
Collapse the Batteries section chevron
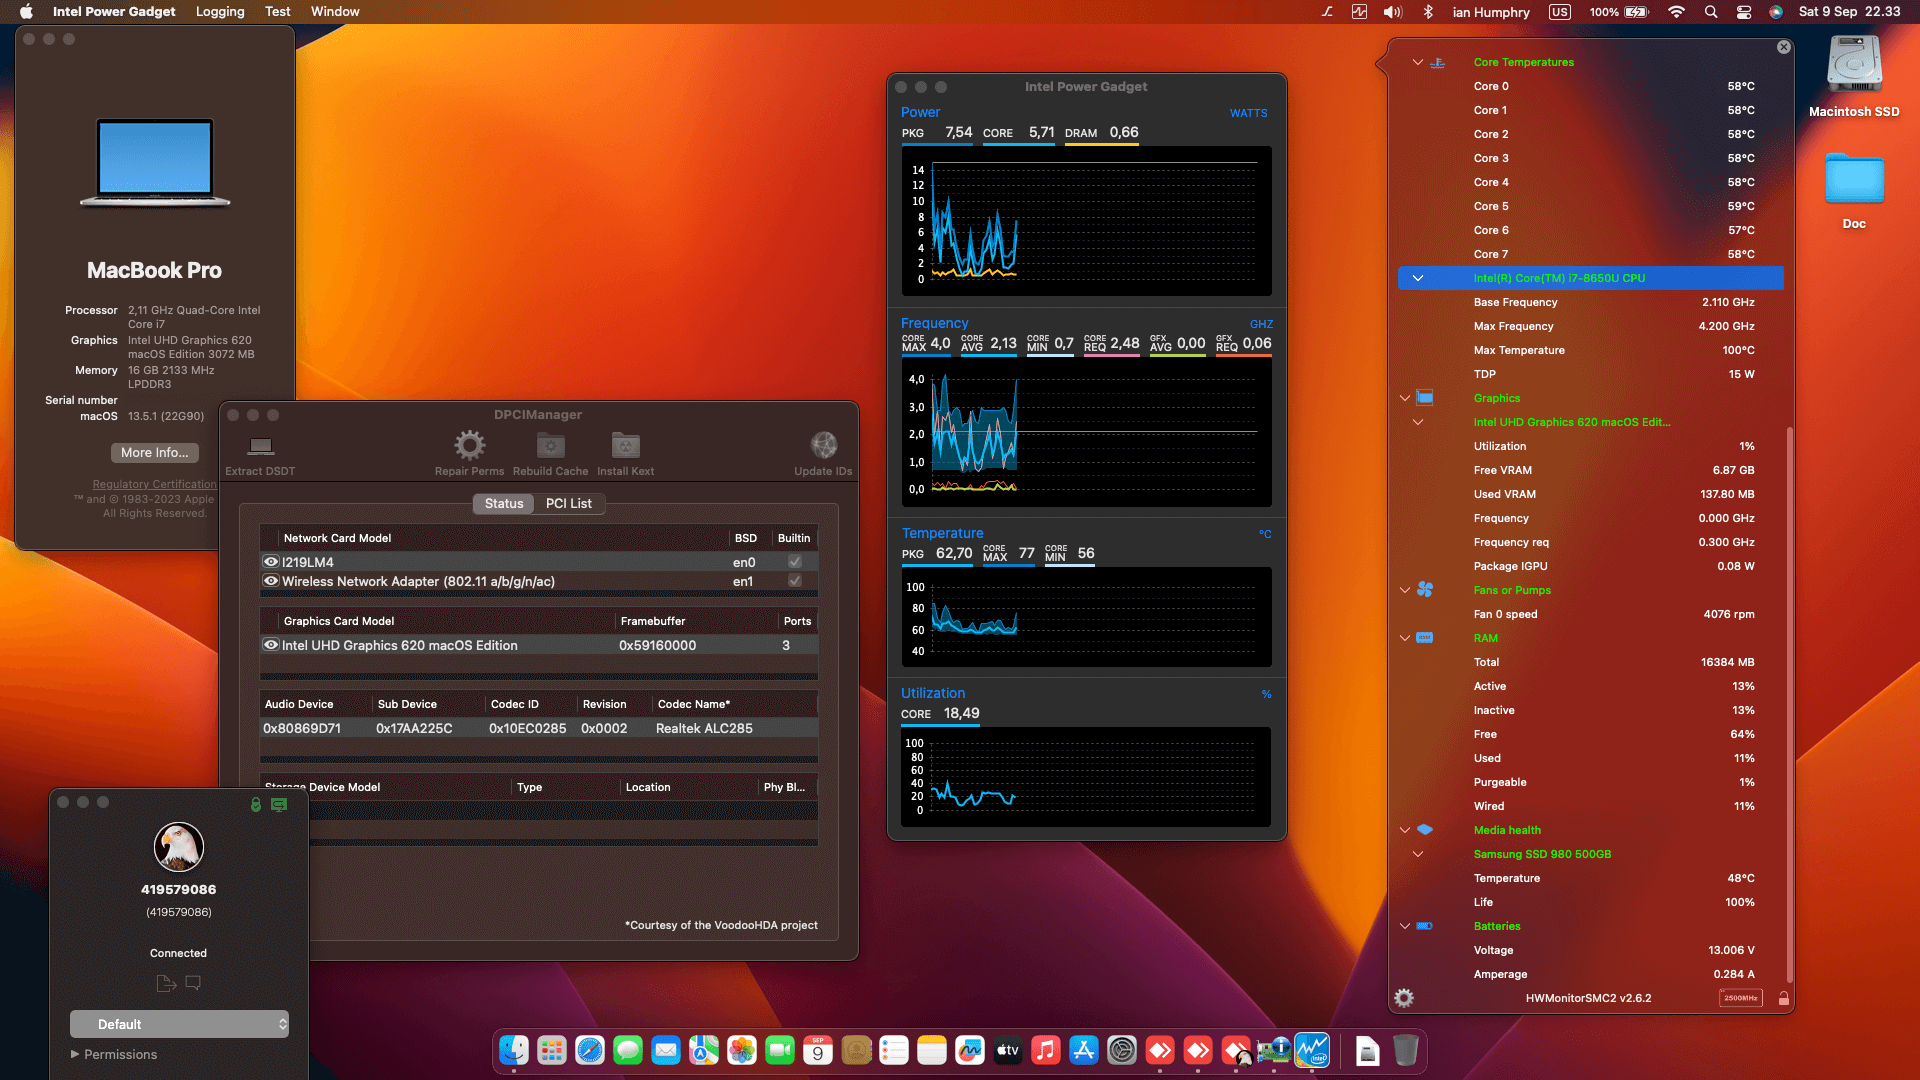pyautogui.click(x=1405, y=926)
